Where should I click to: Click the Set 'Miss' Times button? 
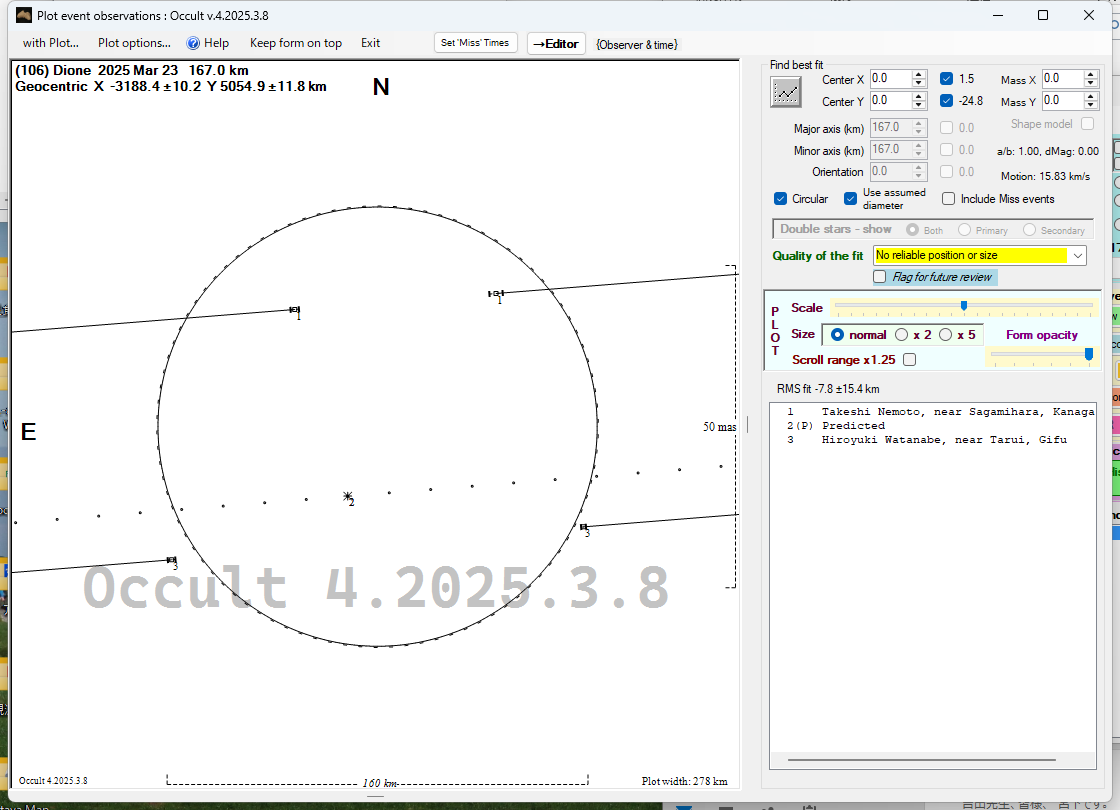click(476, 43)
